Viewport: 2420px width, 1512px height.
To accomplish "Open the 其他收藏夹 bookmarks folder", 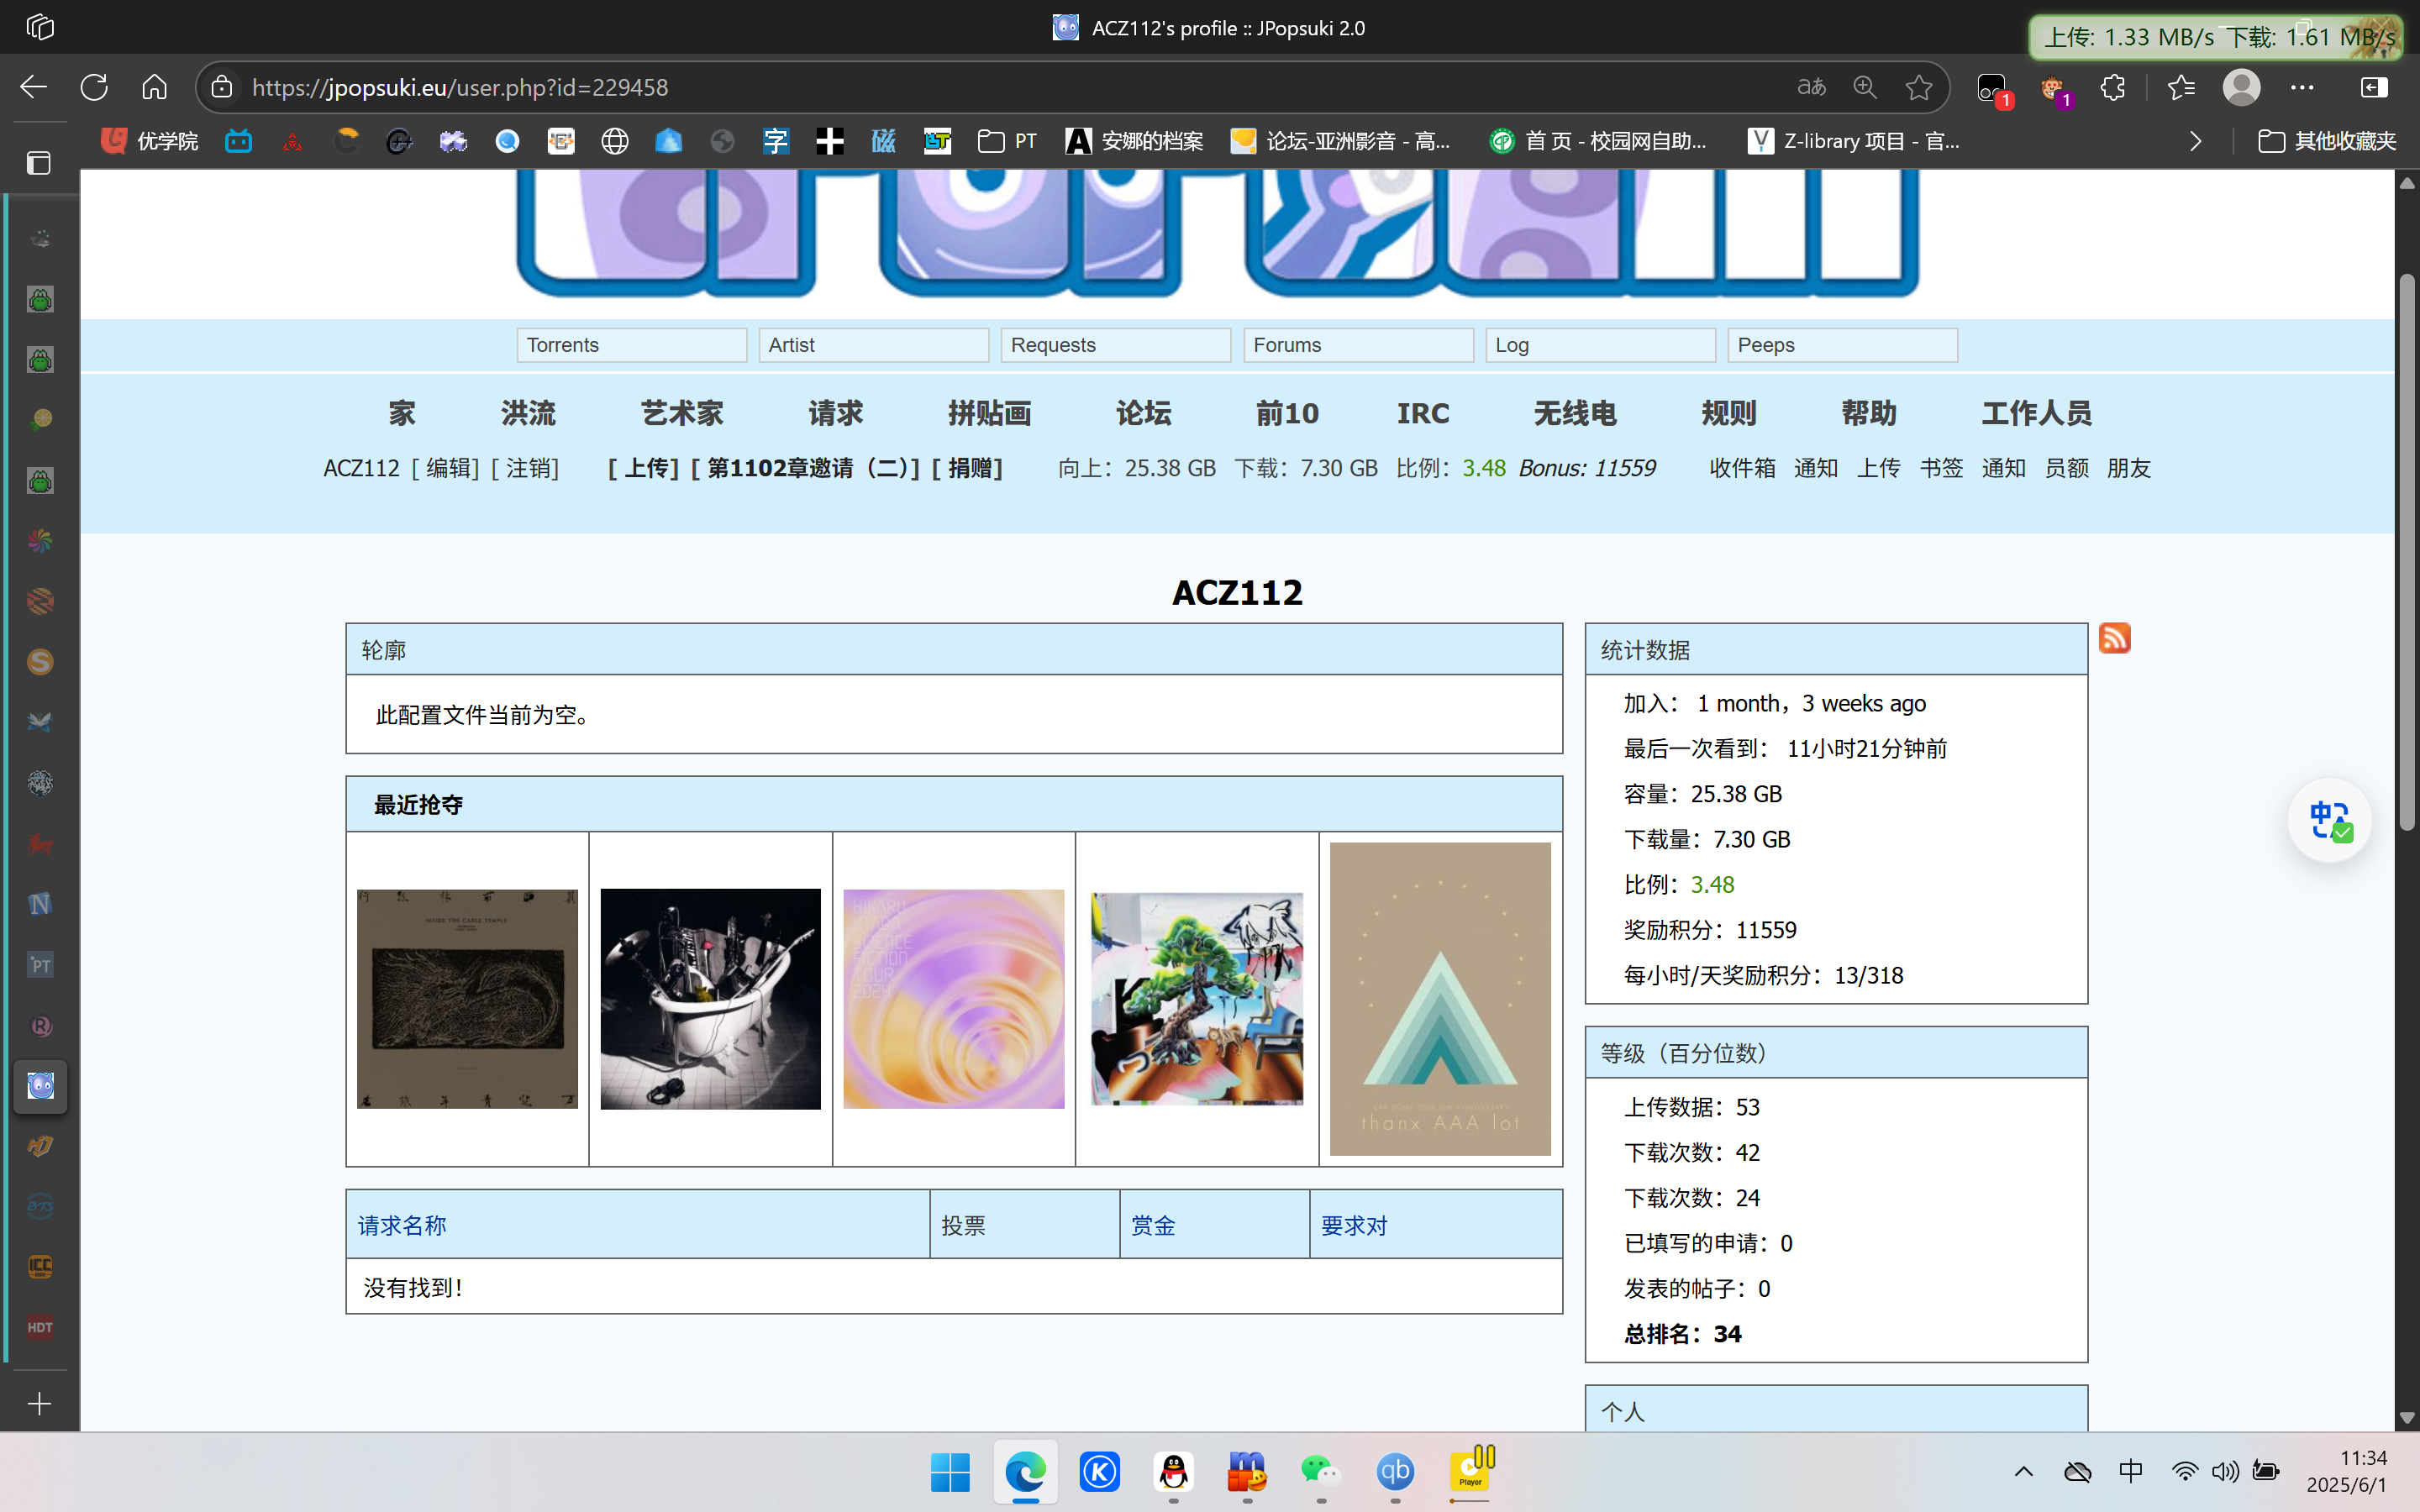I will pyautogui.click(x=2327, y=141).
